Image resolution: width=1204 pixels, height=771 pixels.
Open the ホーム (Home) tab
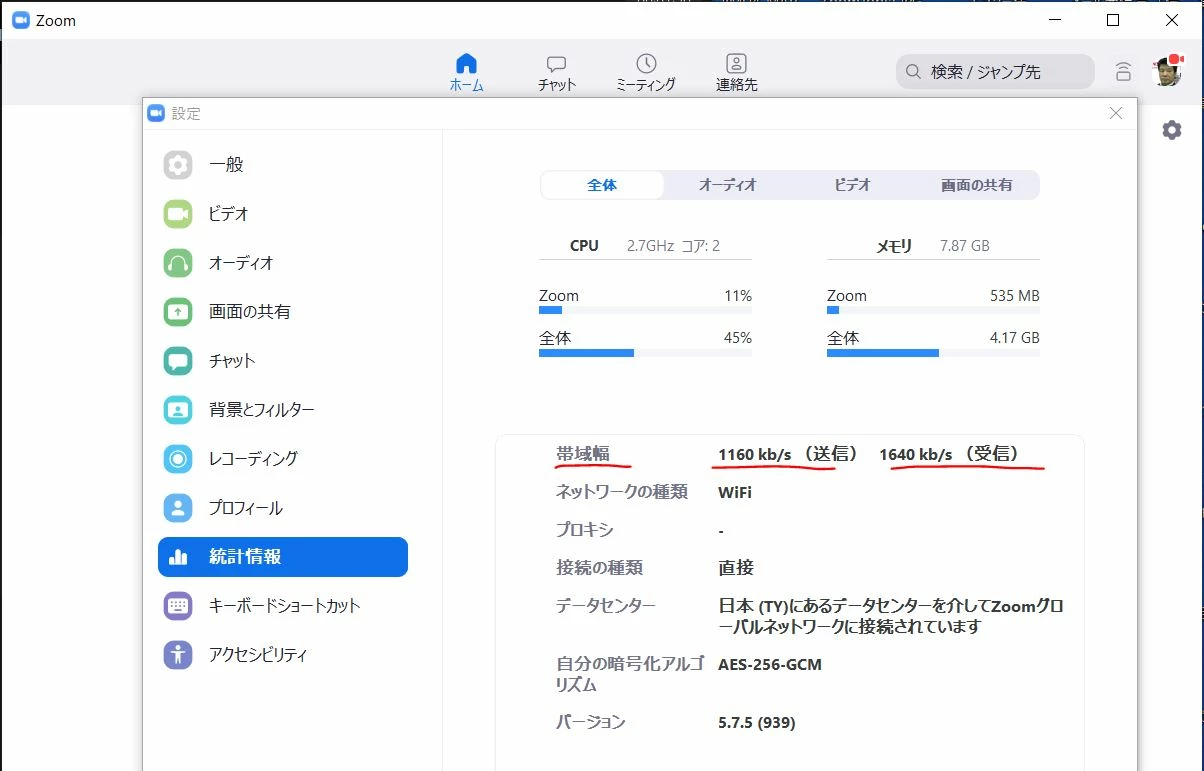(466, 72)
